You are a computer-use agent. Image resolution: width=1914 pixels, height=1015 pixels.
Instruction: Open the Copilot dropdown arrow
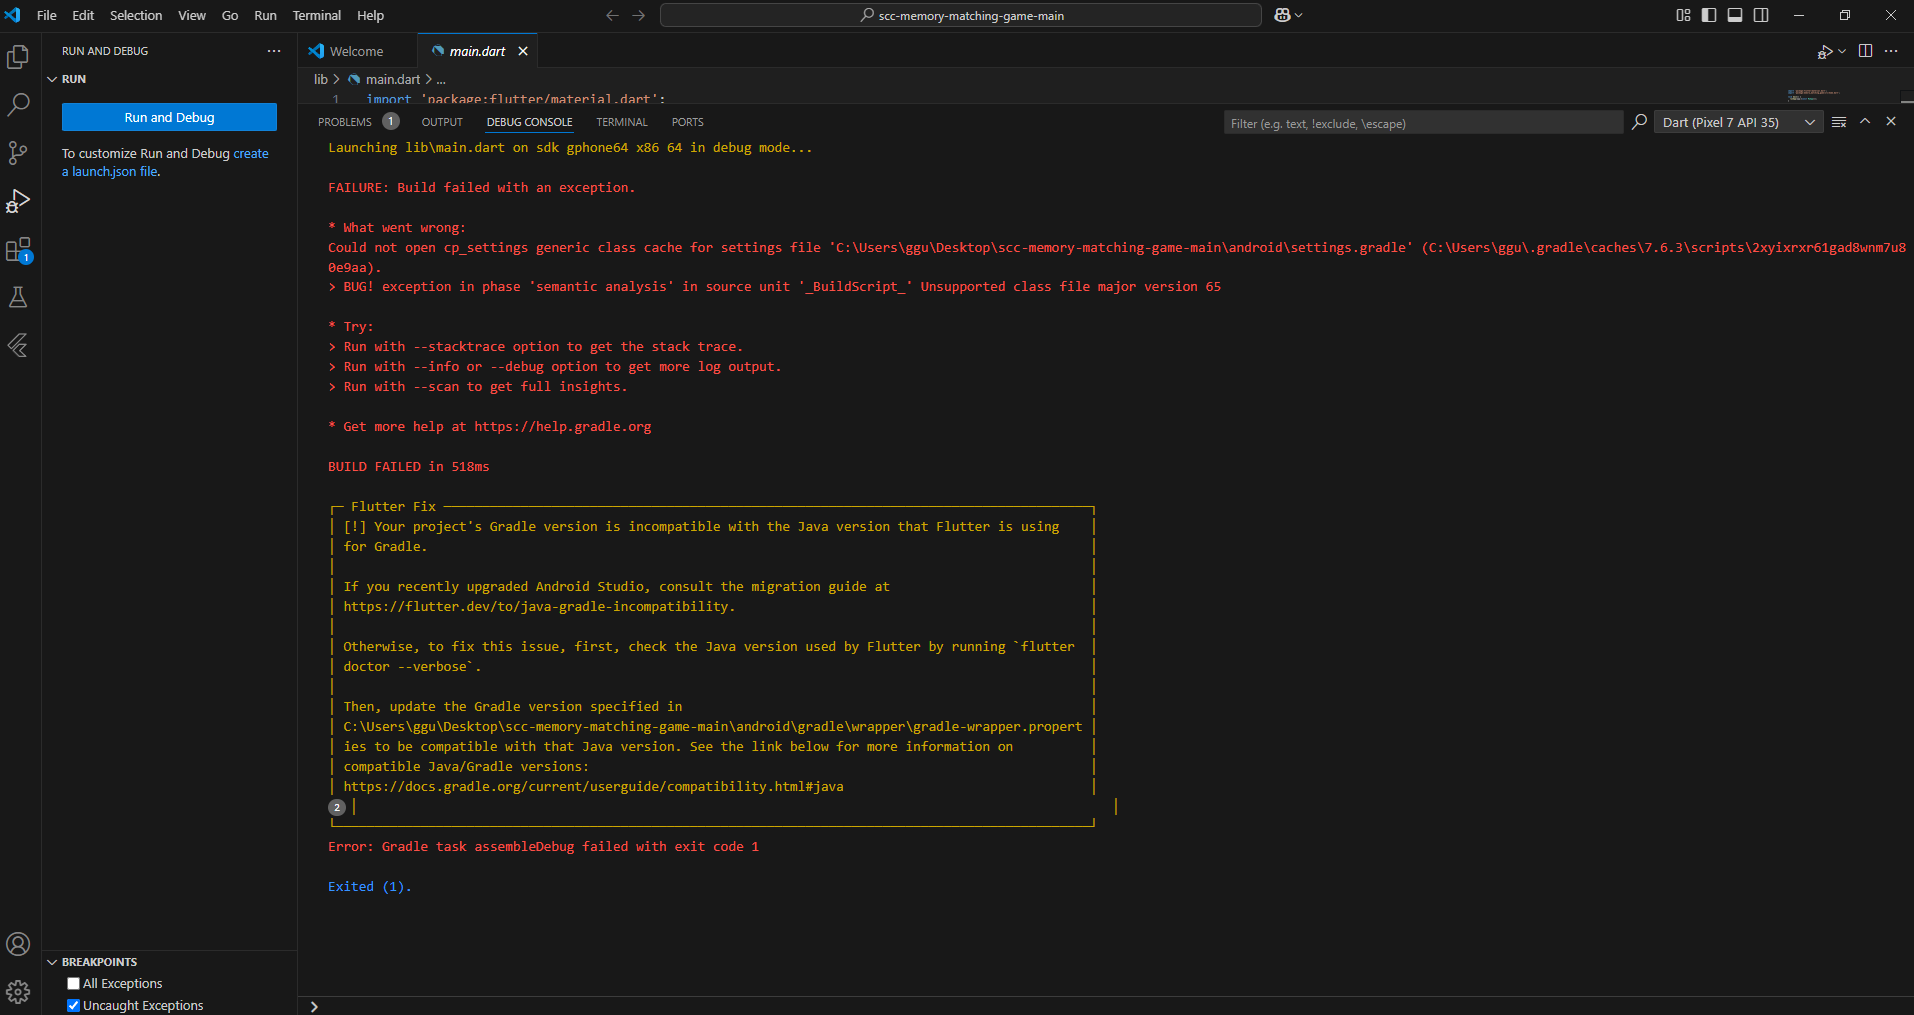pyautogui.click(x=1299, y=15)
